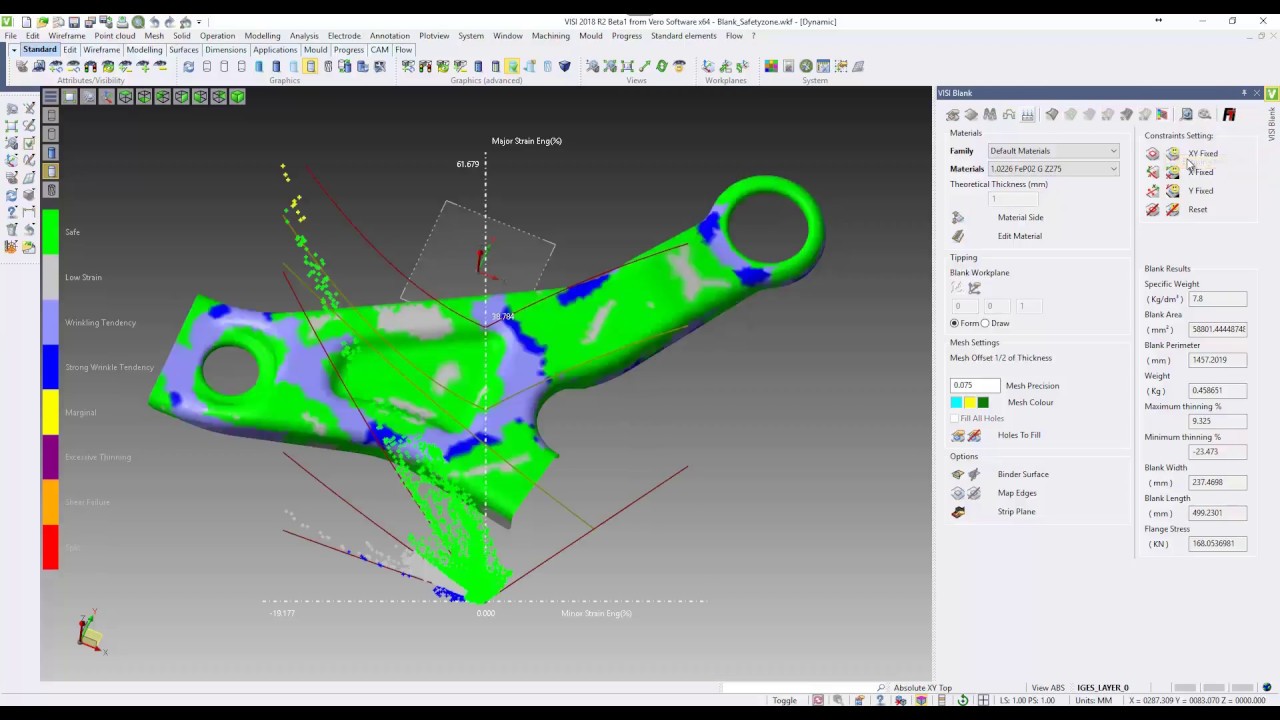This screenshot has height=720, width=1280.
Task: Click the Mesh Precision input field
Action: coord(975,385)
